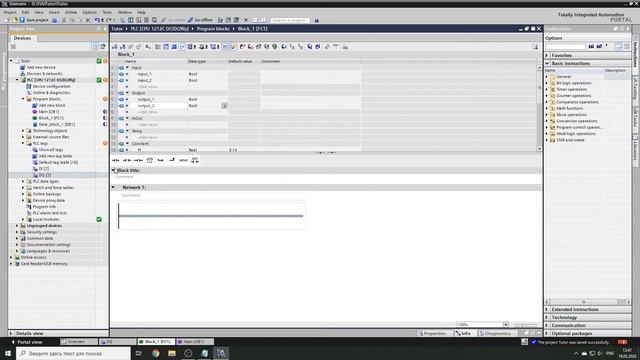The width and height of the screenshot is (640, 360).
Task: Insert an assignment coil instruction
Action: coord(138,160)
